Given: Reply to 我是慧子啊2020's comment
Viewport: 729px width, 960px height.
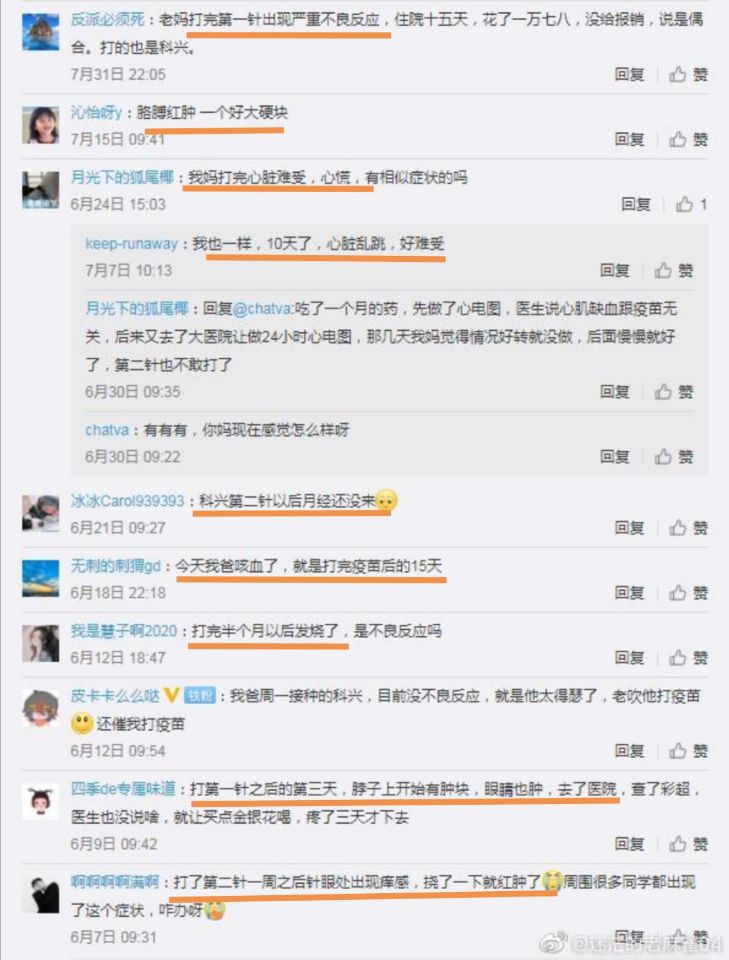Looking at the screenshot, I should click(x=629, y=658).
